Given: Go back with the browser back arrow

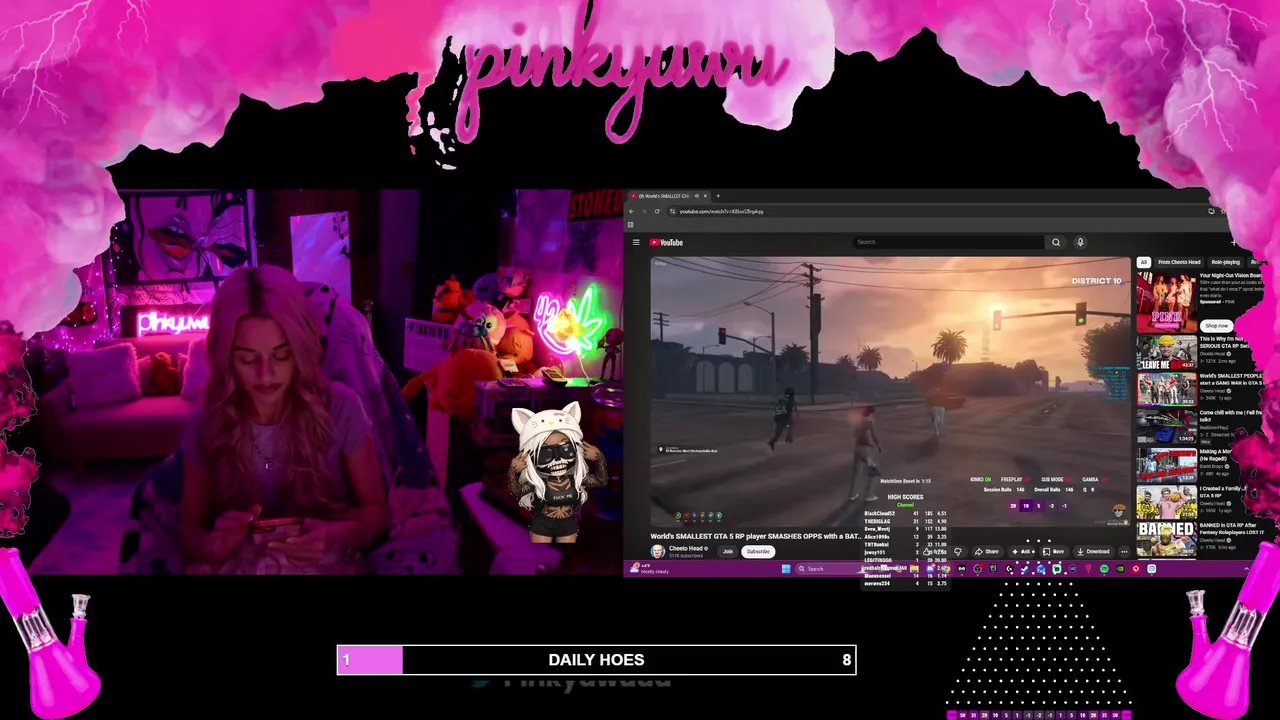Looking at the screenshot, I should pos(631,211).
